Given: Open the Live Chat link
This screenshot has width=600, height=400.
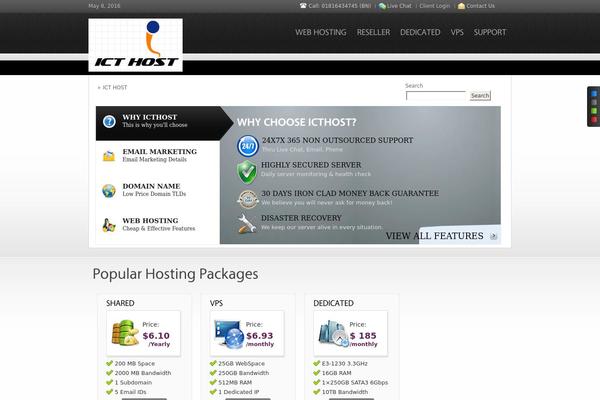Looking at the screenshot, I should pos(399,6).
